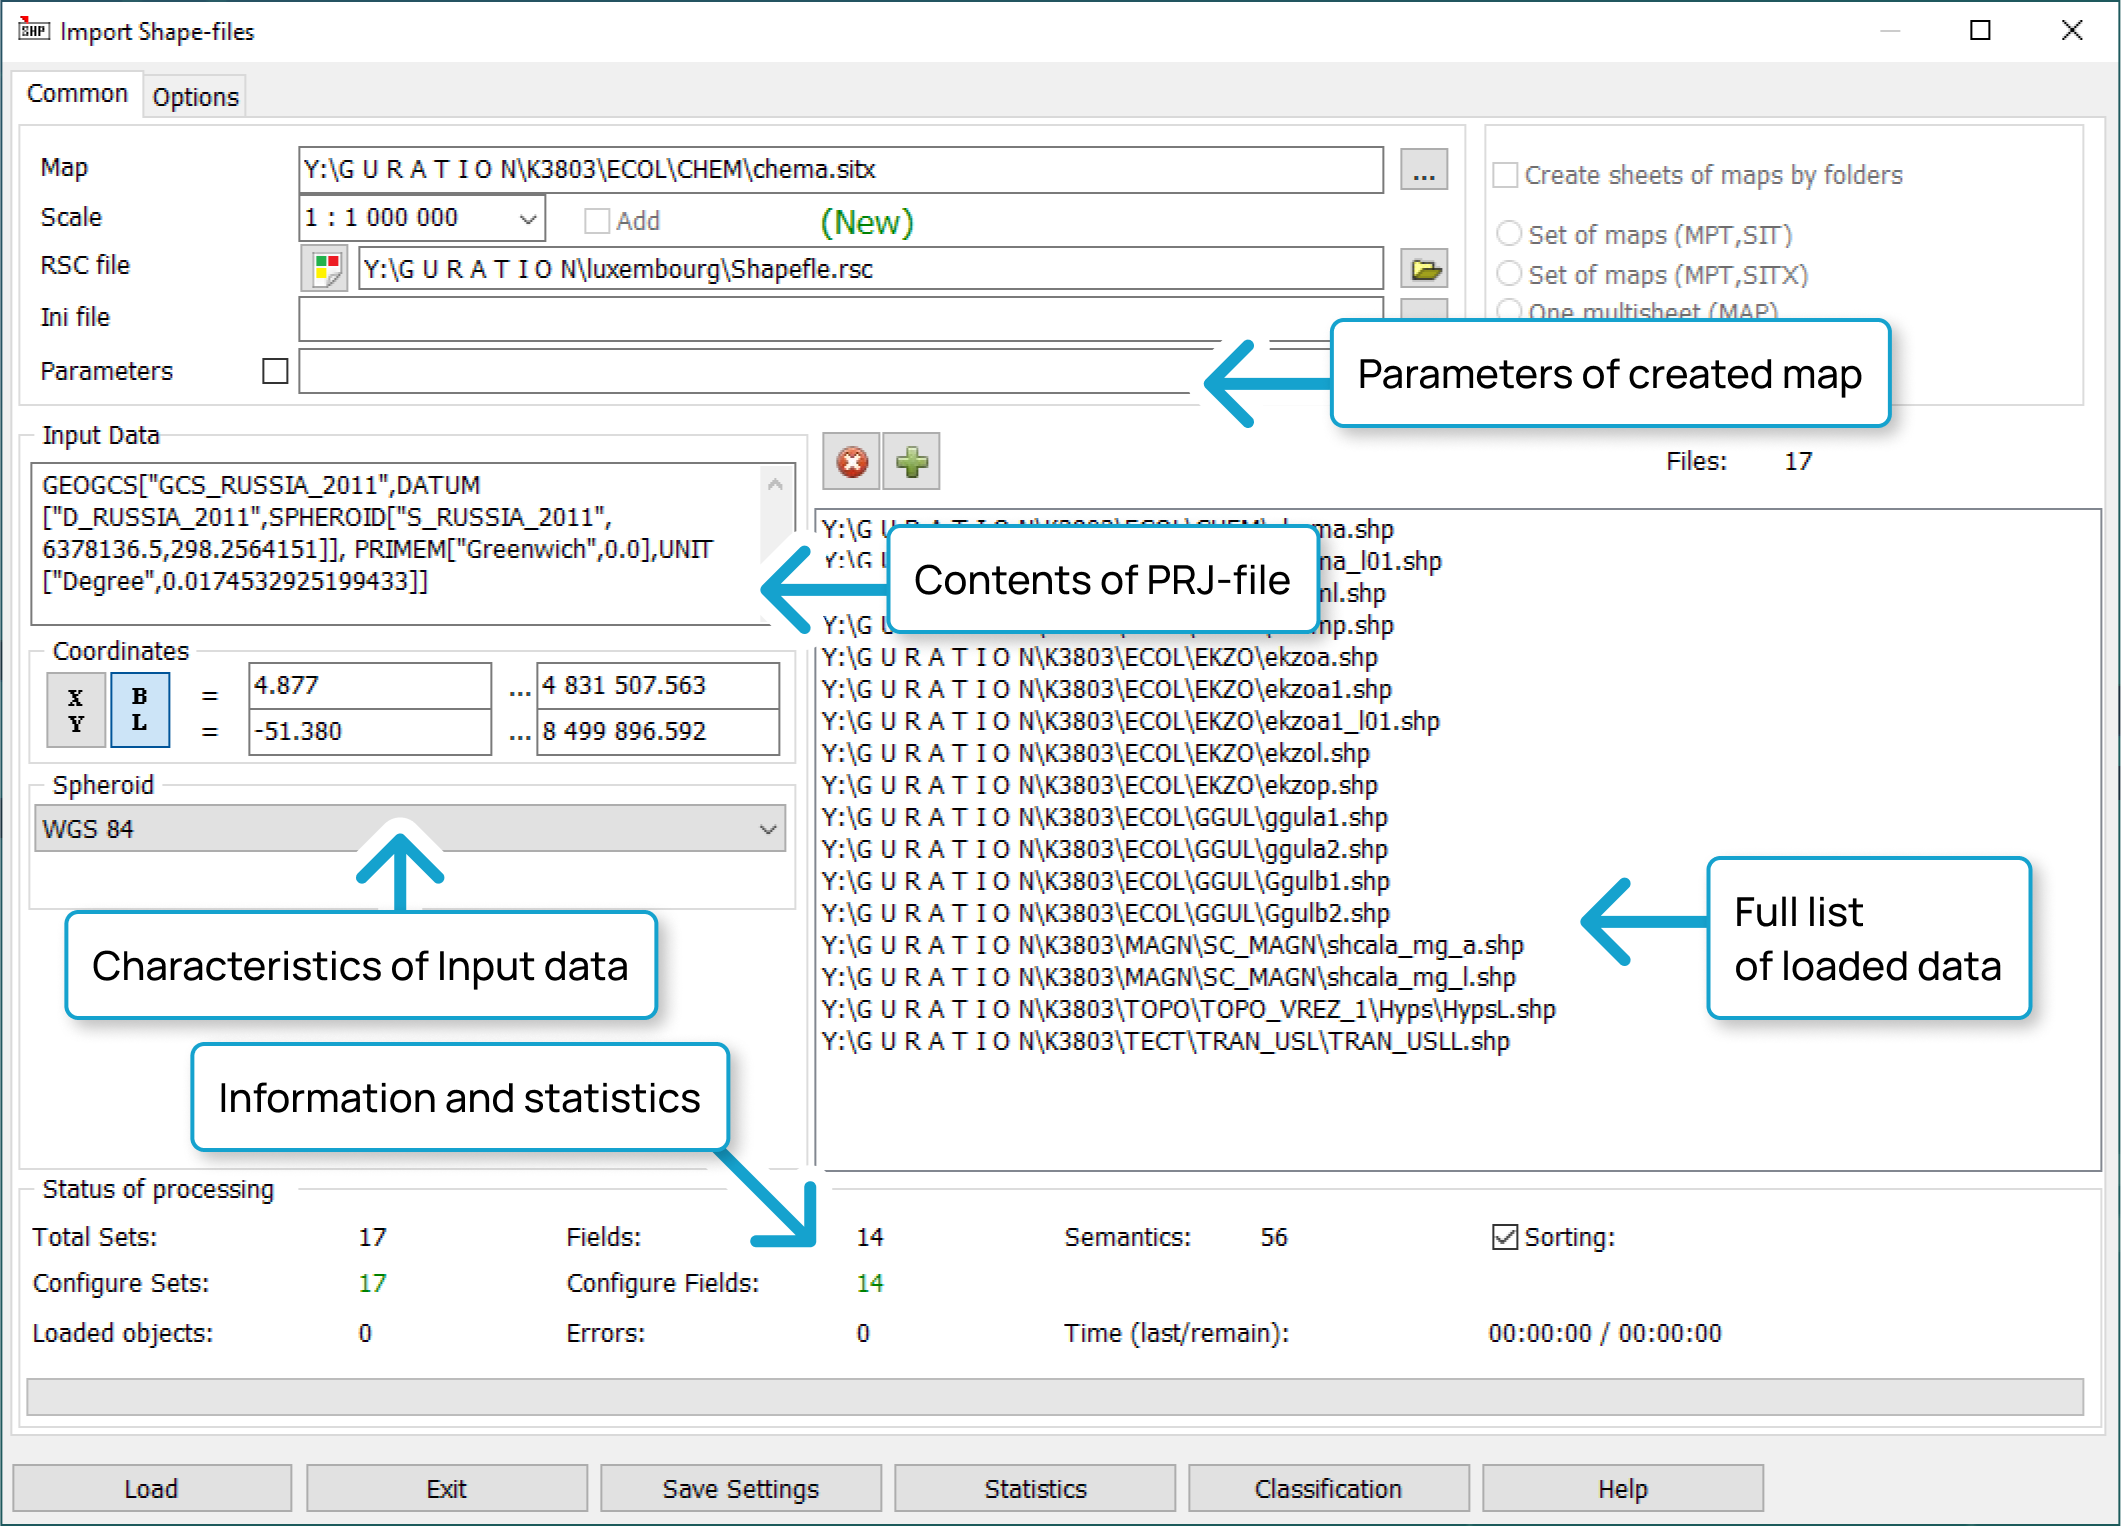2121x1526 pixels.
Task: Select file TRAN_USLL.shp in the list
Action: point(1165,1042)
